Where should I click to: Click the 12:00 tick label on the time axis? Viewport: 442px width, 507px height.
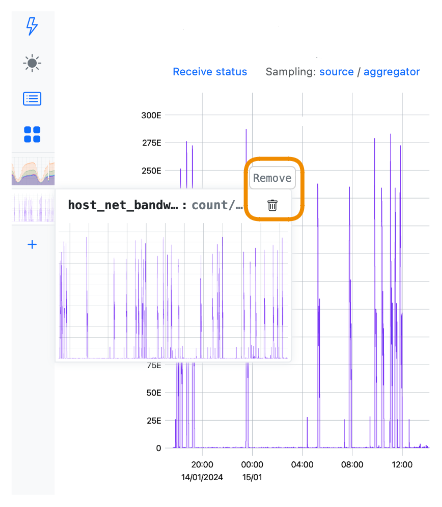tap(402, 464)
